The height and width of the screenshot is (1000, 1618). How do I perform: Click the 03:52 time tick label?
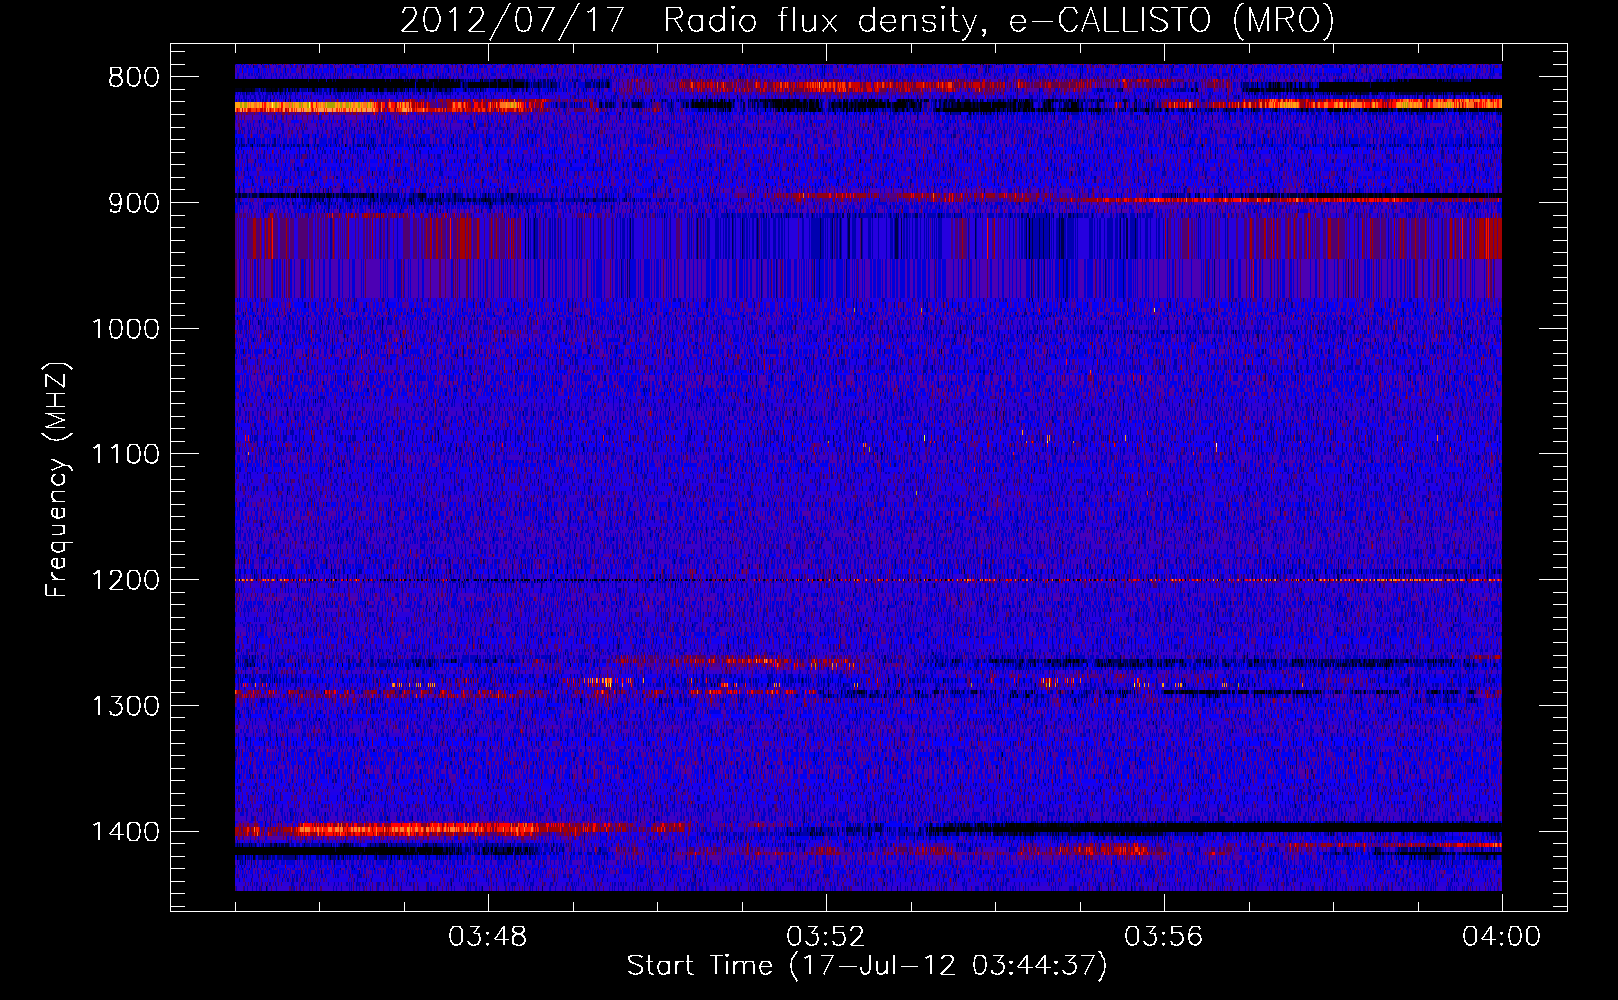click(x=826, y=937)
